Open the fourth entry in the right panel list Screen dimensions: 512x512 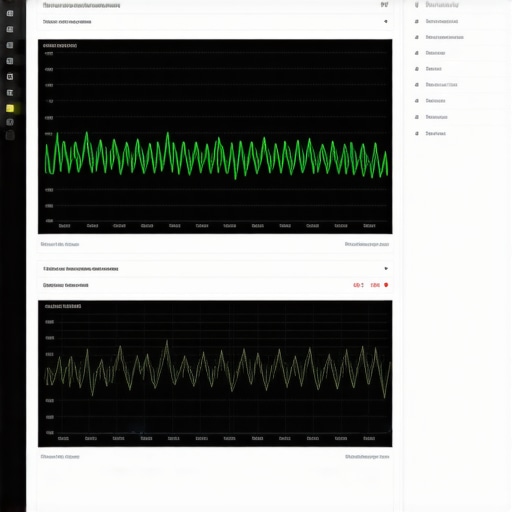tap(434, 69)
